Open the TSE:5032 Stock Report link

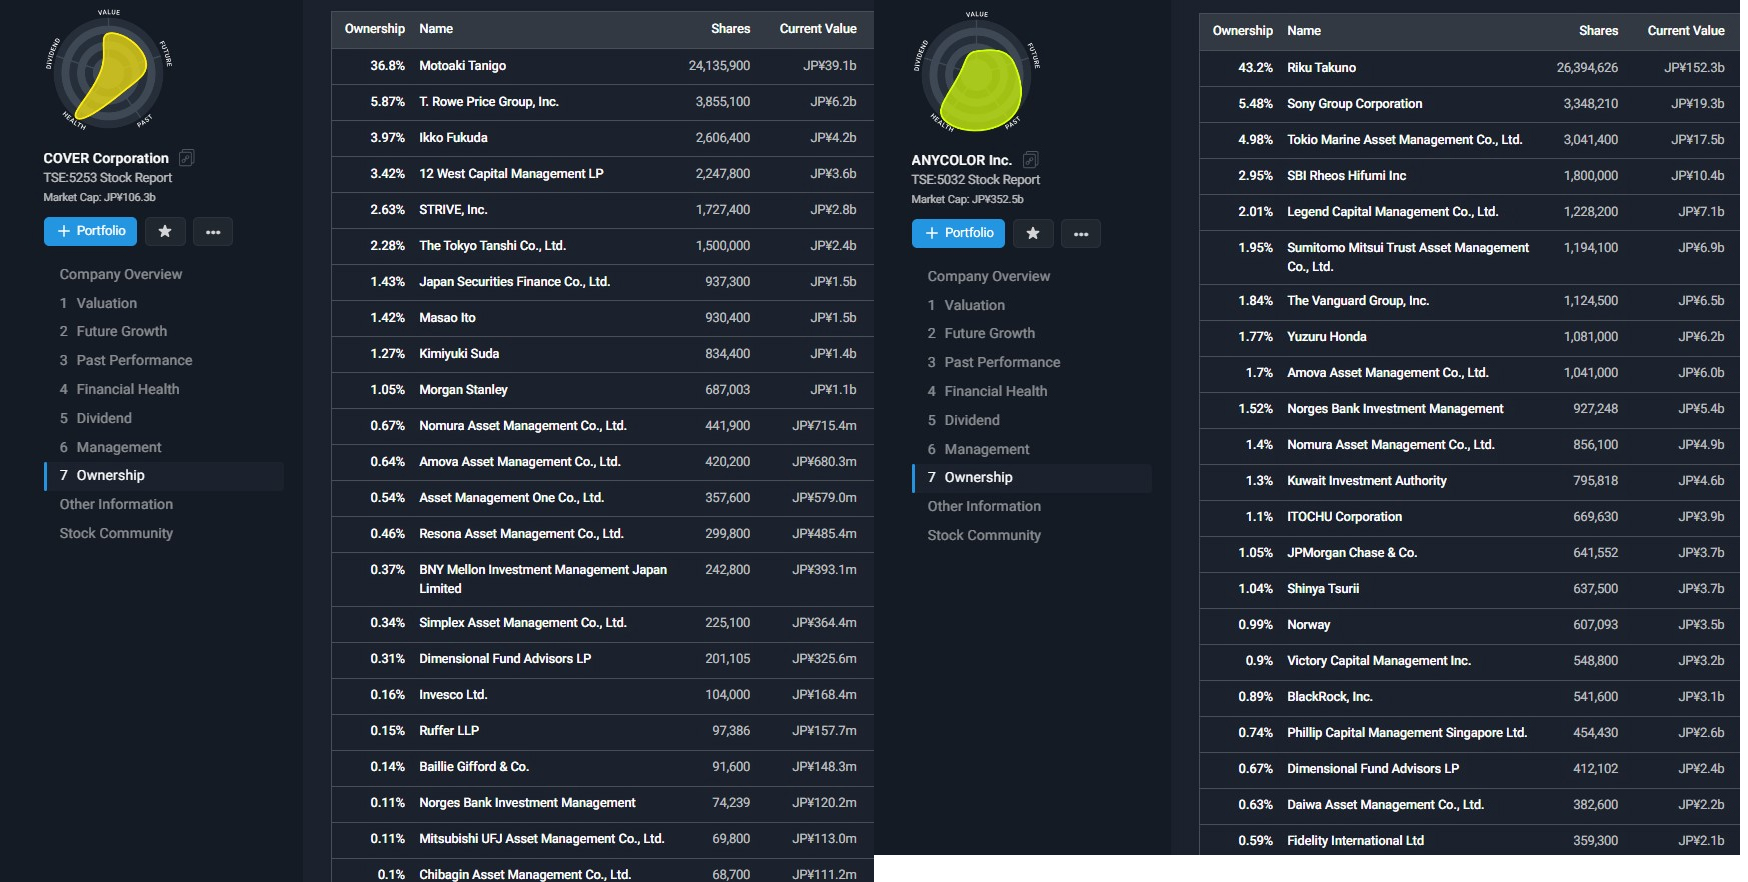click(976, 180)
